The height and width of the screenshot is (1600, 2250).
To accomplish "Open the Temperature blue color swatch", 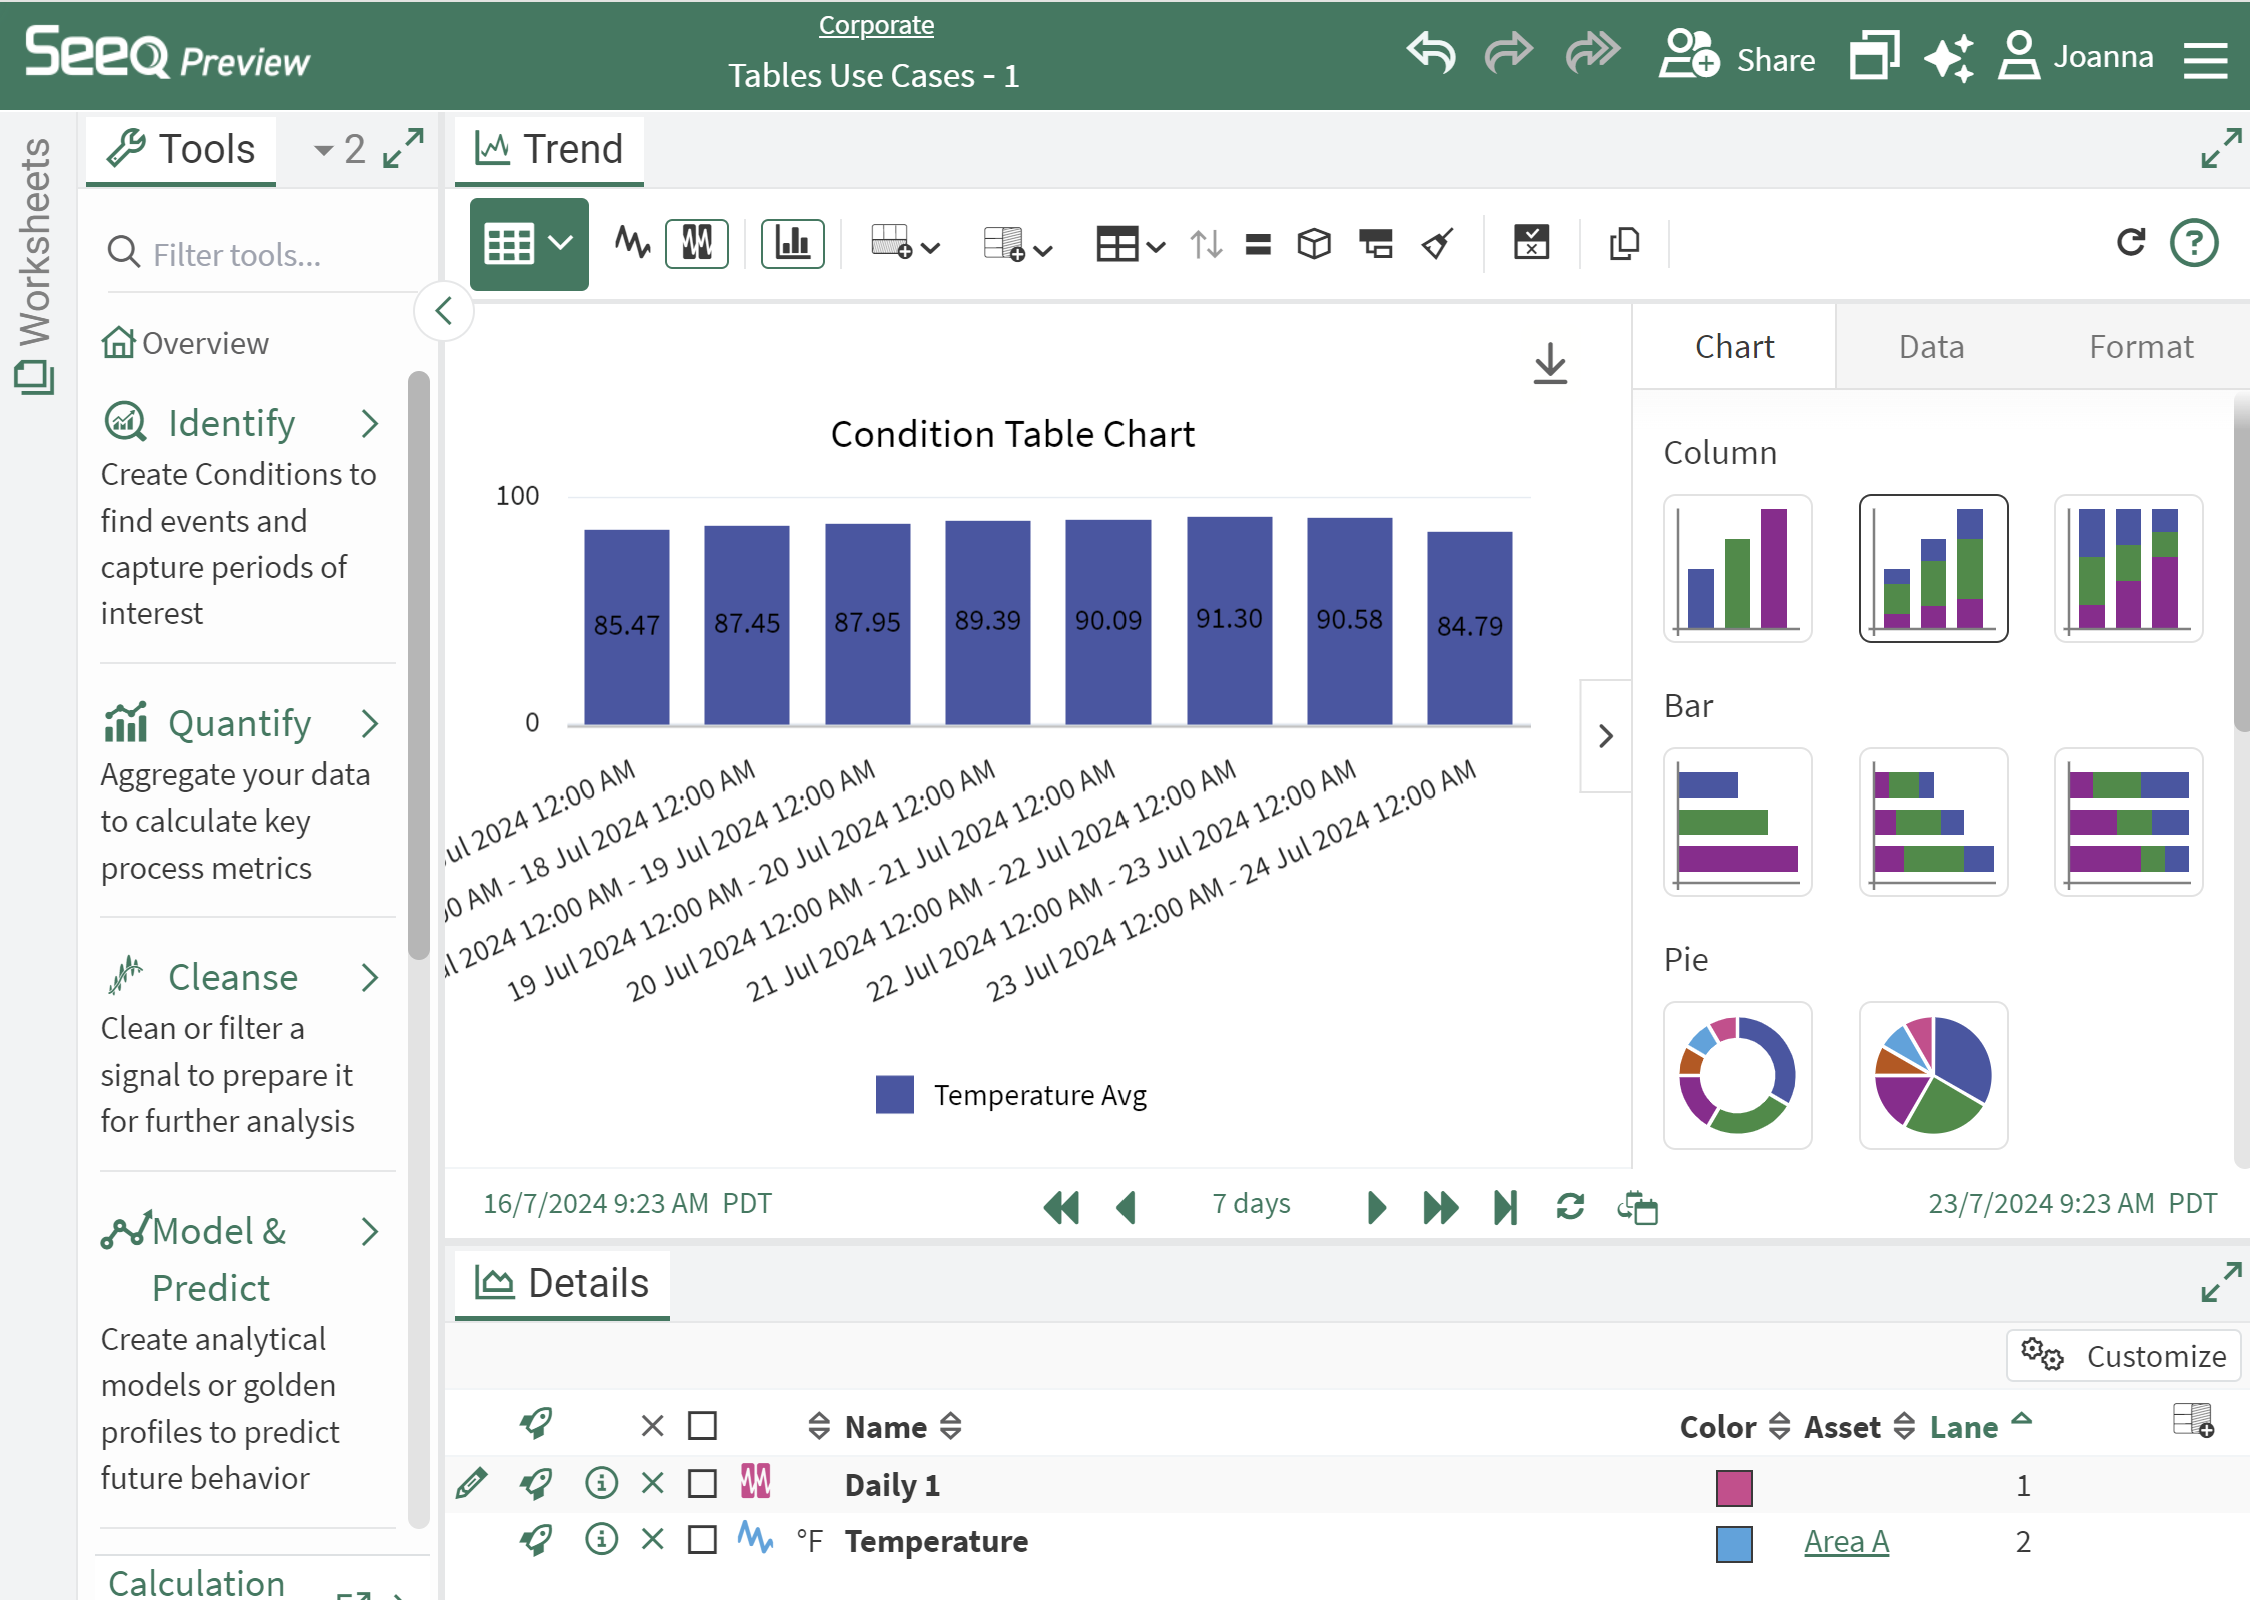I will 1734,1544.
